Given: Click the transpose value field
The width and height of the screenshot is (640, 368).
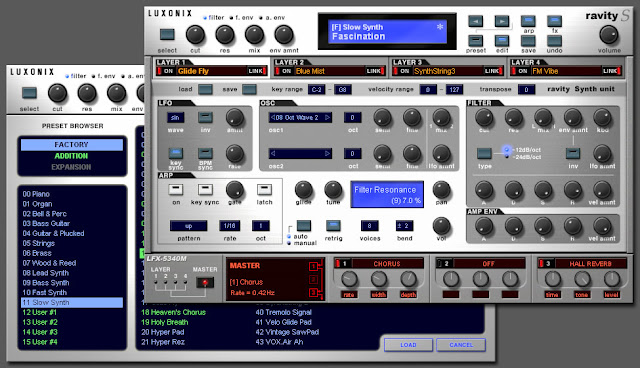Looking at the screenshot, I should click(x=526, y=89).
